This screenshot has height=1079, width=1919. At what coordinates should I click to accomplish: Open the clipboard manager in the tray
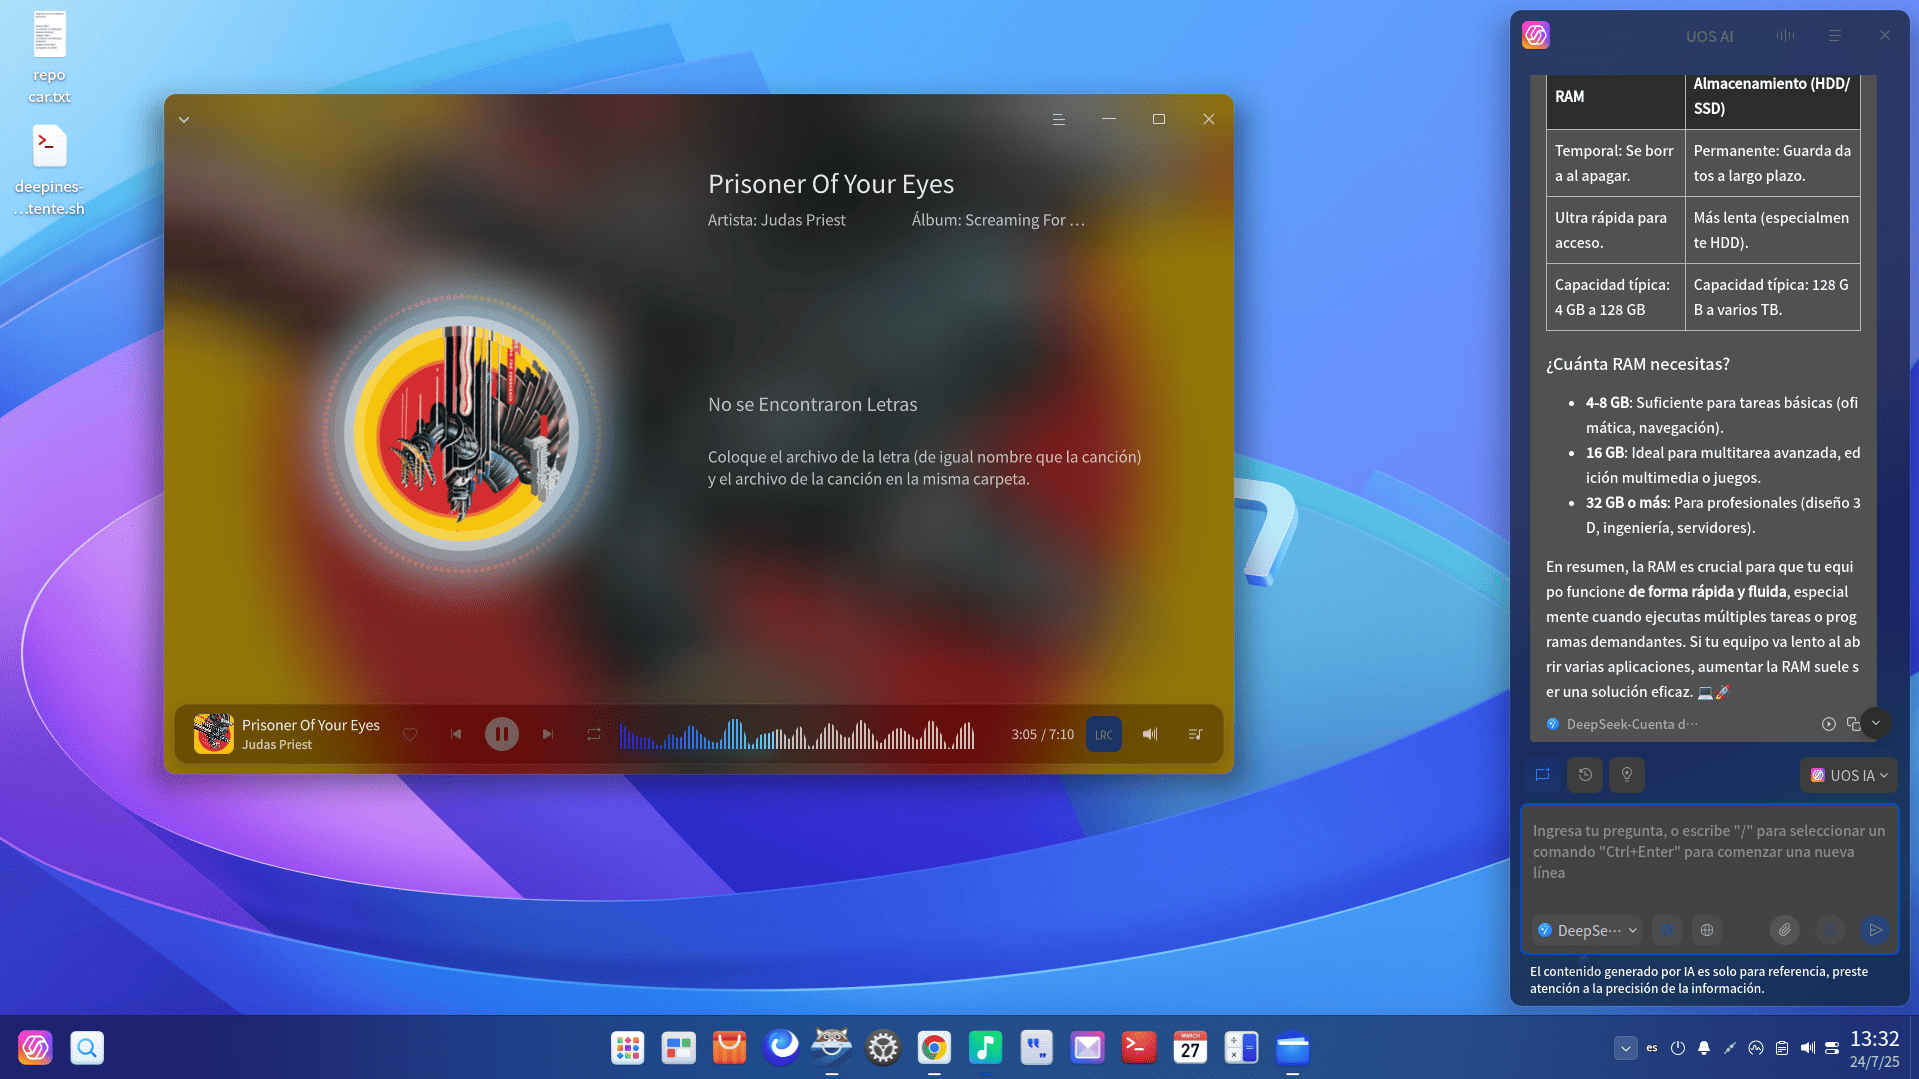(1782, 1048)
